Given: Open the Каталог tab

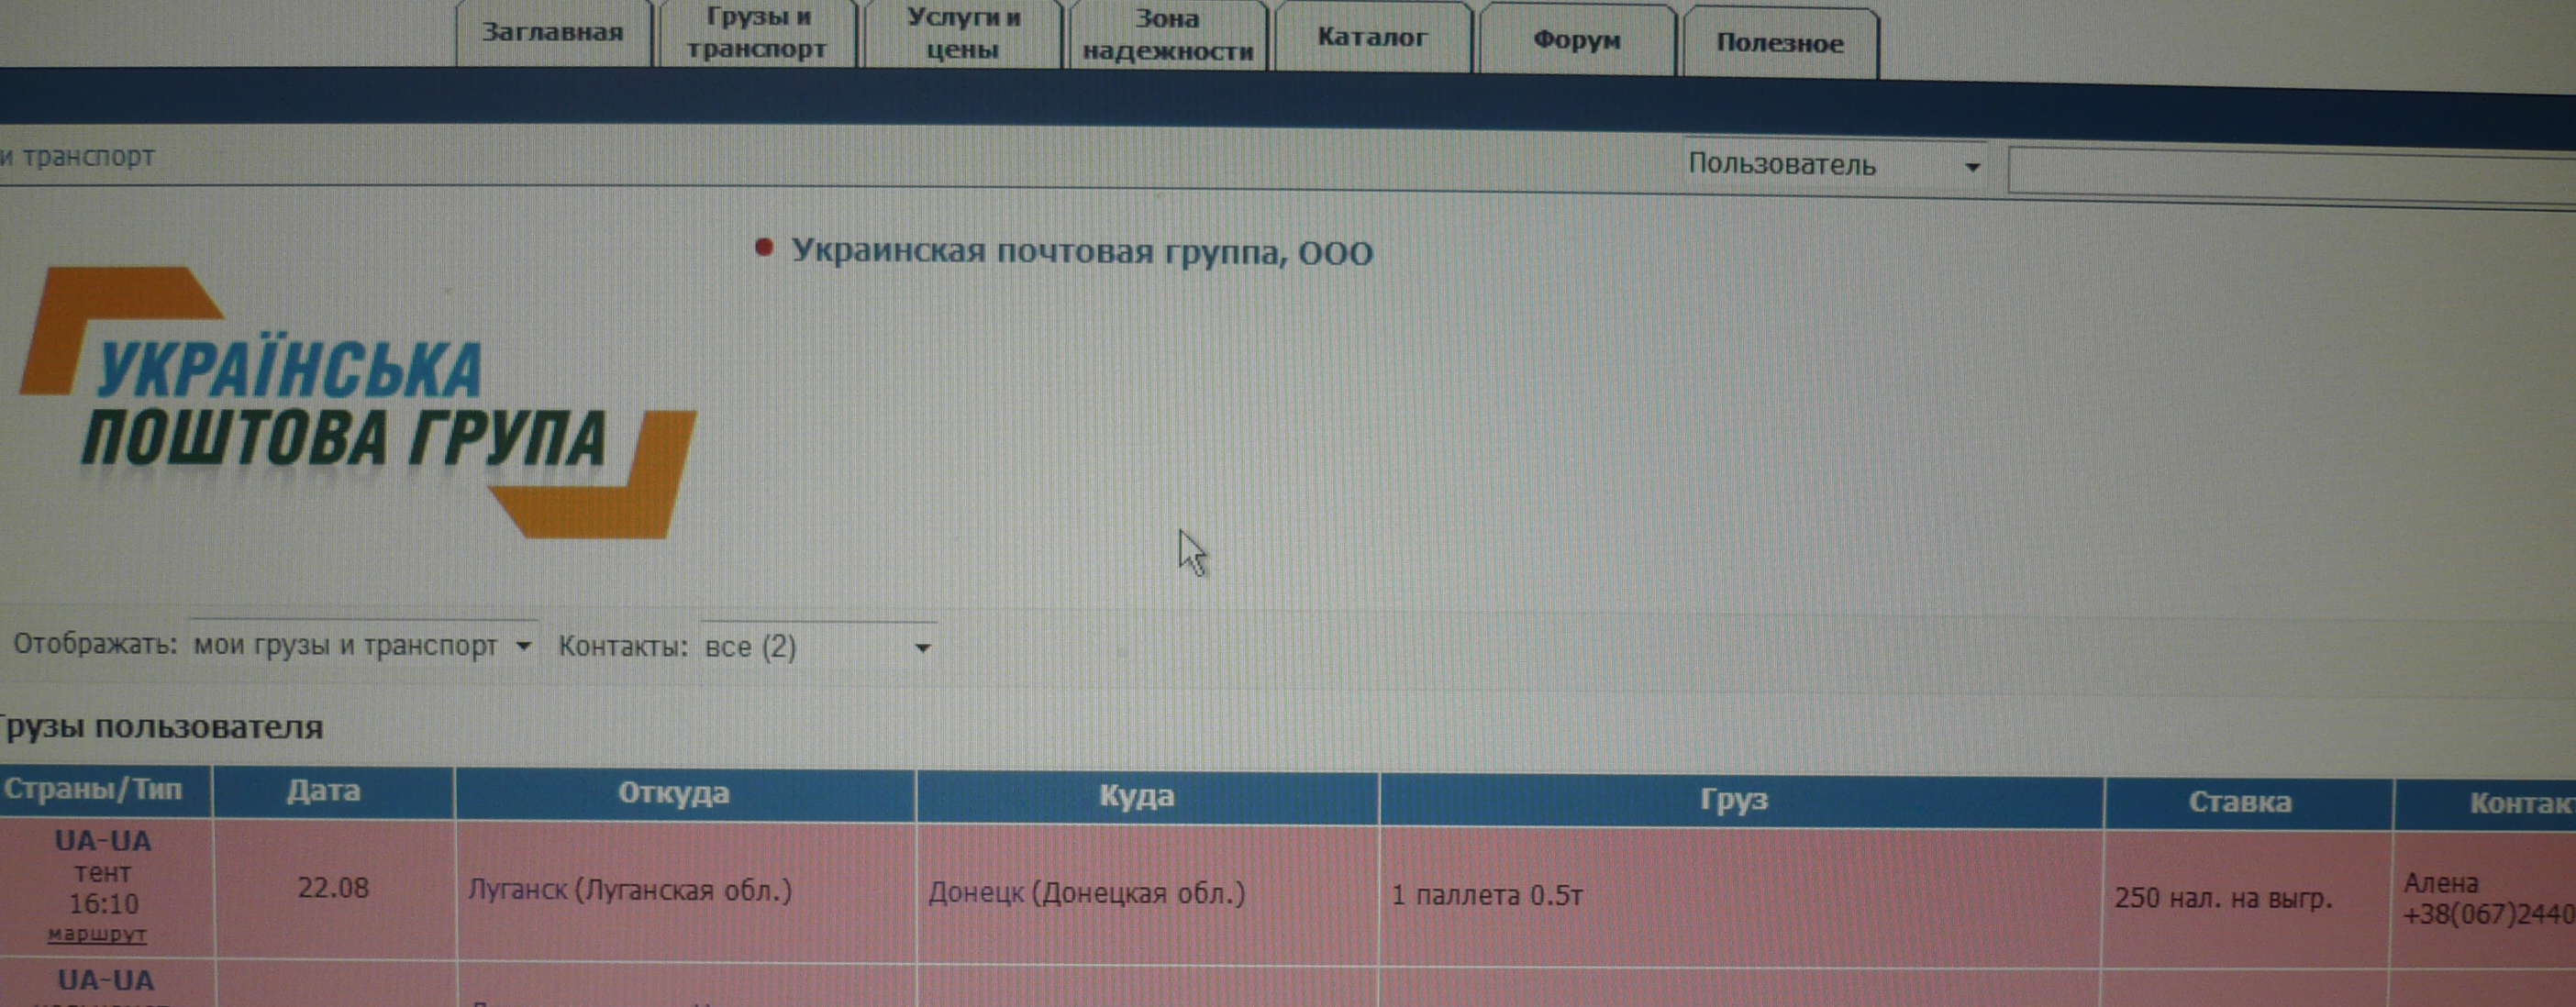Looking at the screenshot, I should [x=1371, y=38].
